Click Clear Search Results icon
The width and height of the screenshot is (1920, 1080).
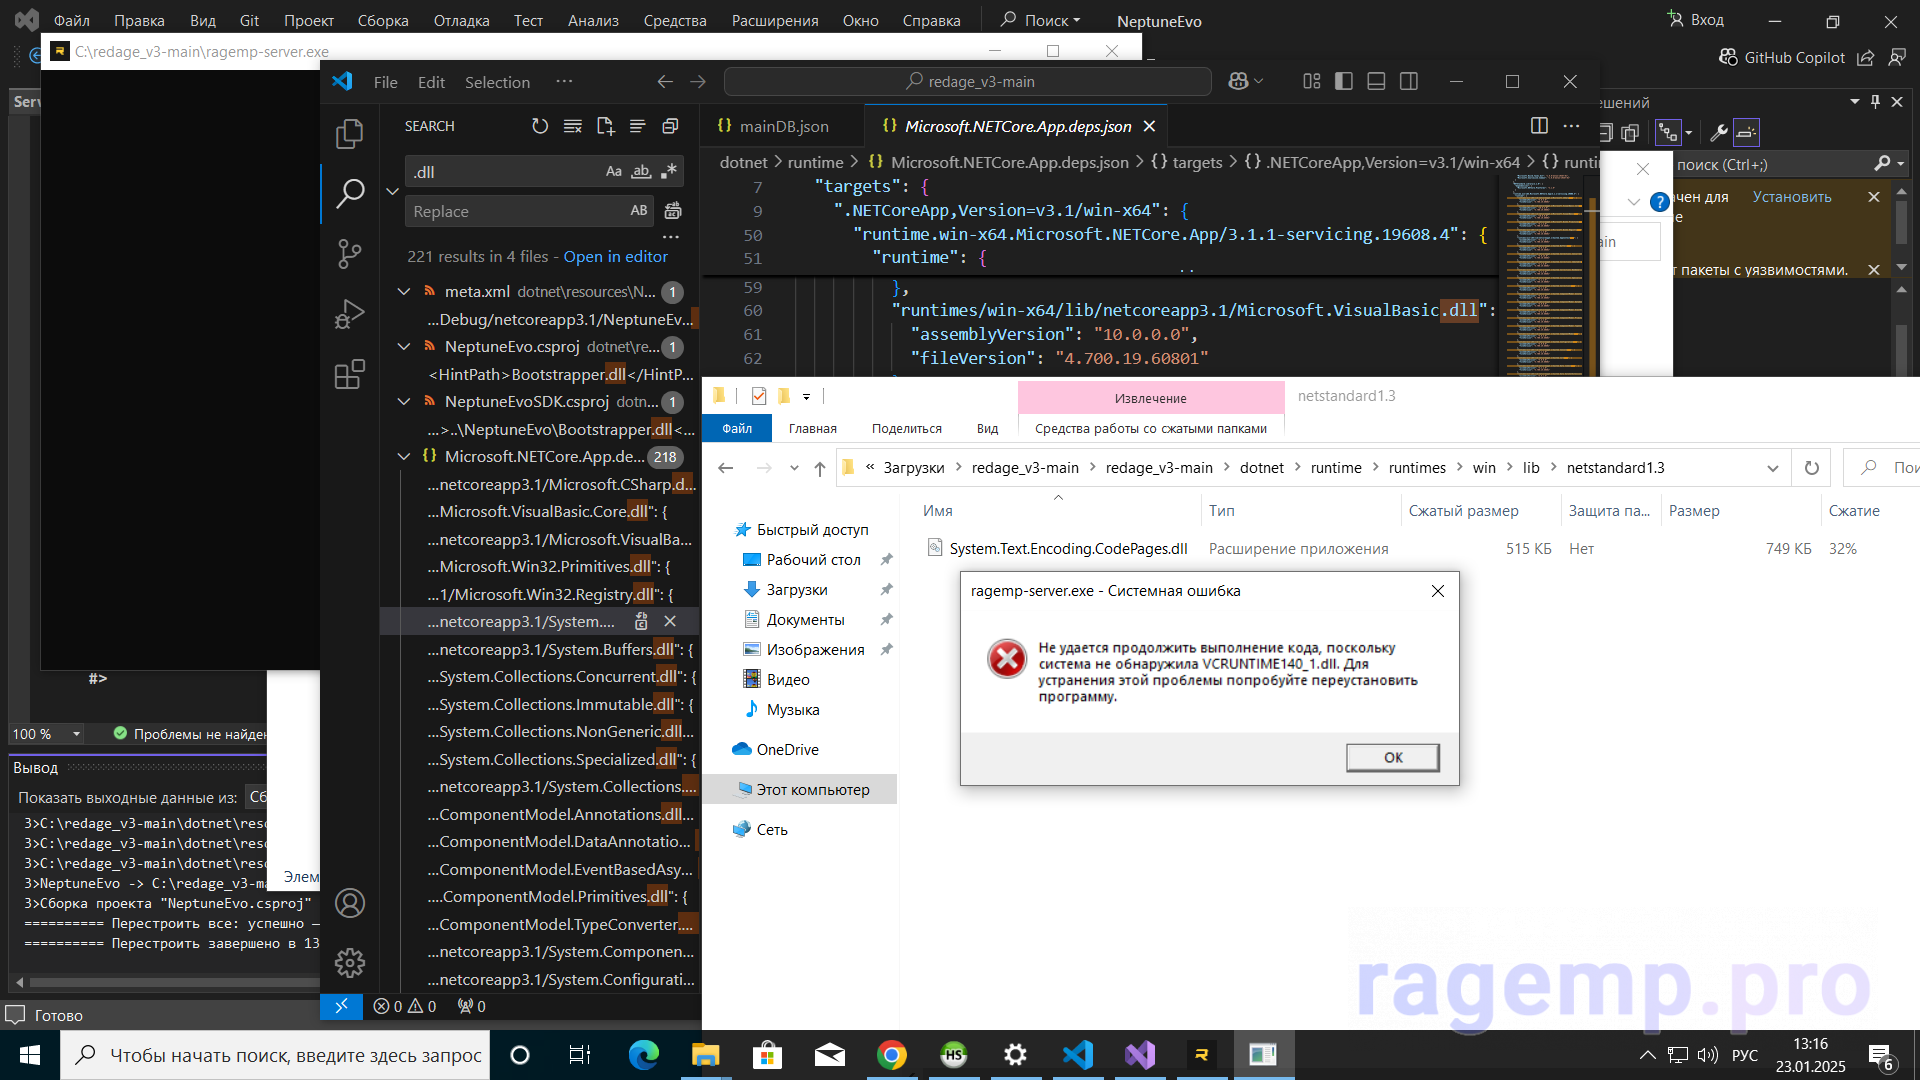point(573,126)
